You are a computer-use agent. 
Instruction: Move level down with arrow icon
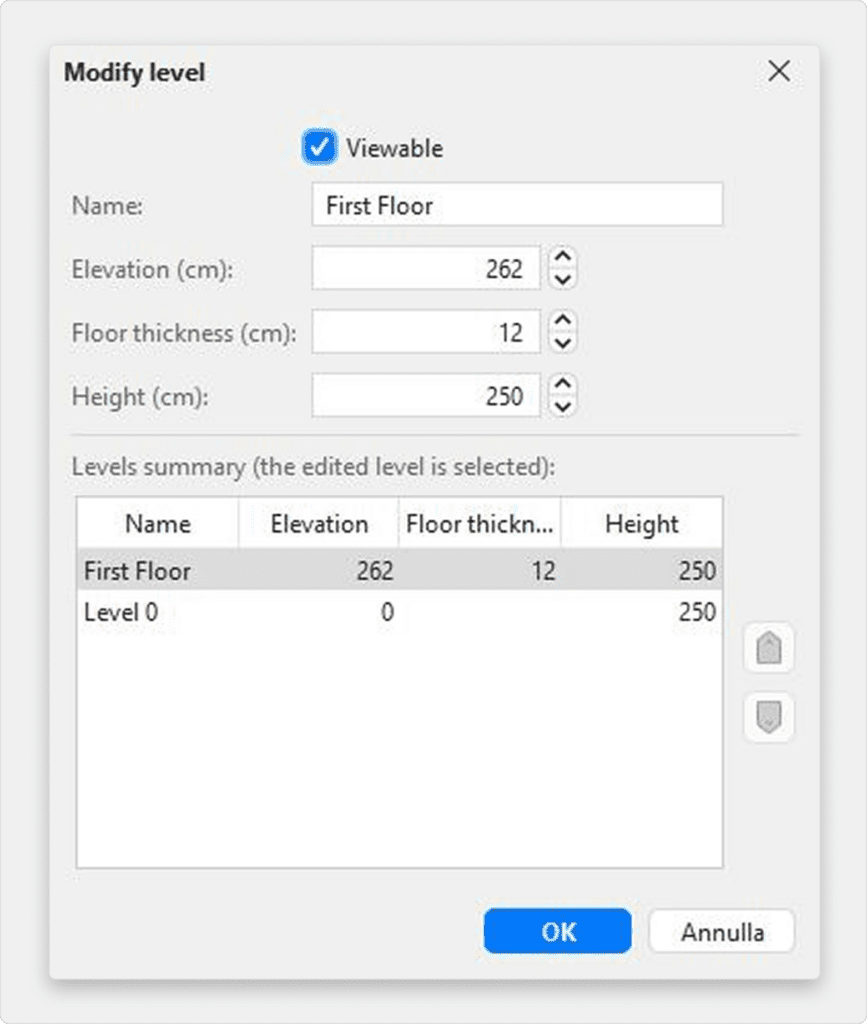pos(768,717)
